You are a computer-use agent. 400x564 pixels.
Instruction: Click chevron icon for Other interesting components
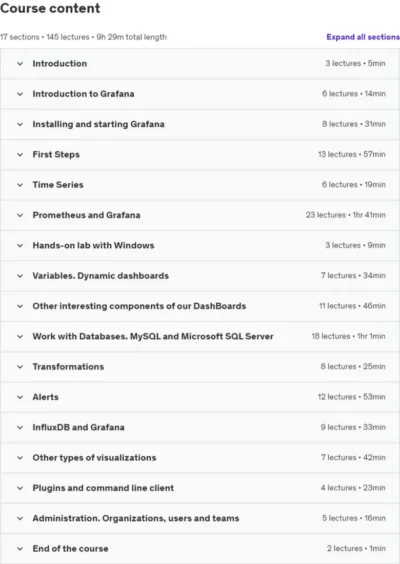20,306
